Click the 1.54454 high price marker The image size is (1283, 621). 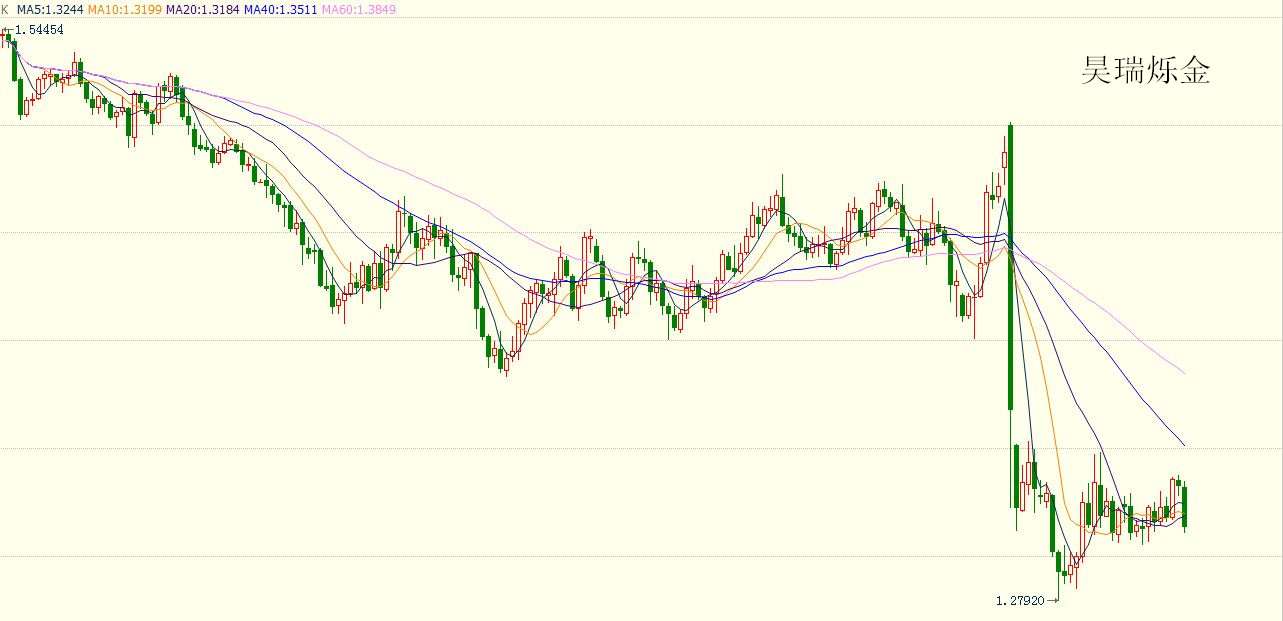tap(40, 30)
